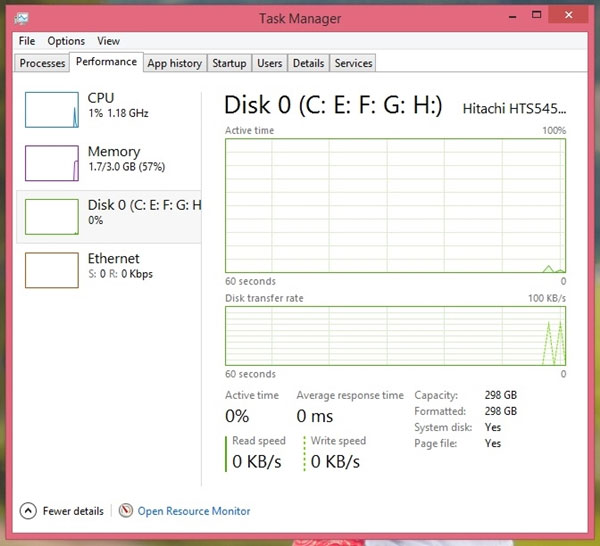Click the Average response time 0 ms value
Screen dimensions: 600x546
coord(315,416)
